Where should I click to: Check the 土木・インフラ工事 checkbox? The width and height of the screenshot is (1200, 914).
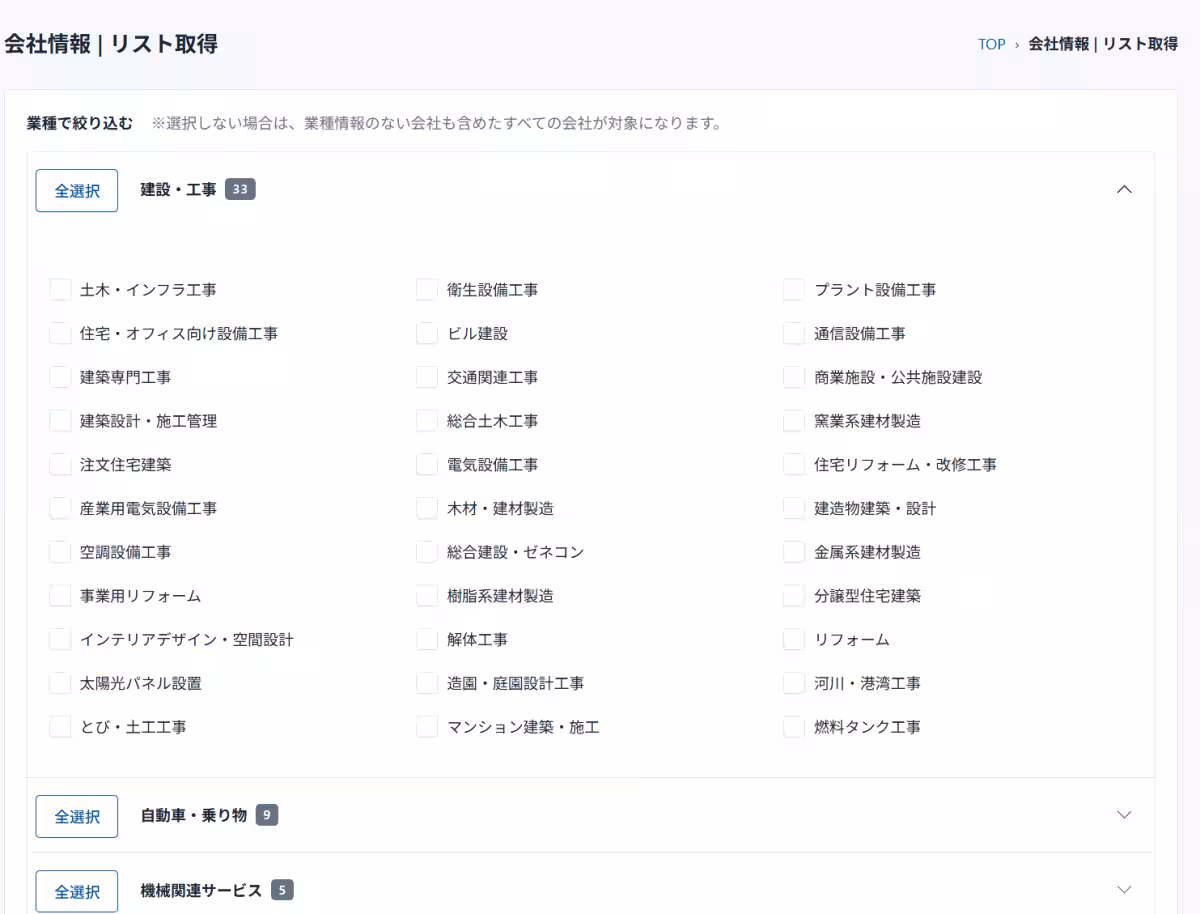[x=59, y=289]
